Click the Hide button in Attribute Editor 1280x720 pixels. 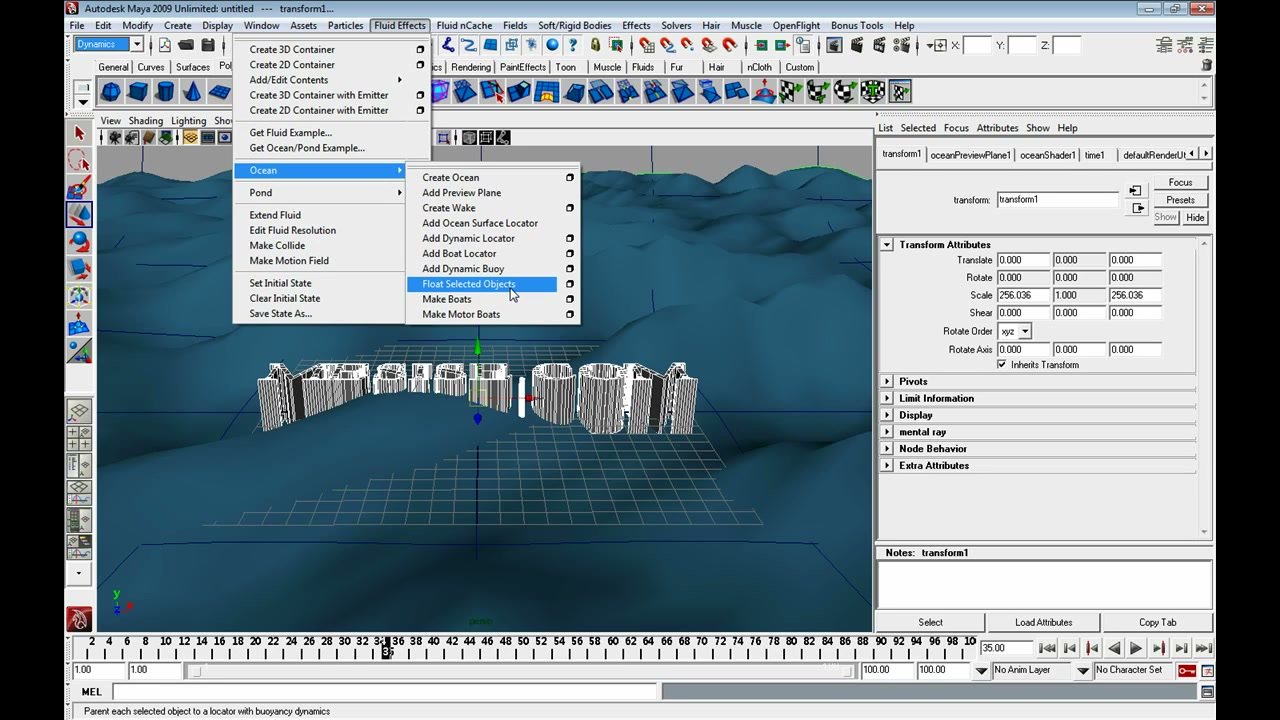(1195, 217)
